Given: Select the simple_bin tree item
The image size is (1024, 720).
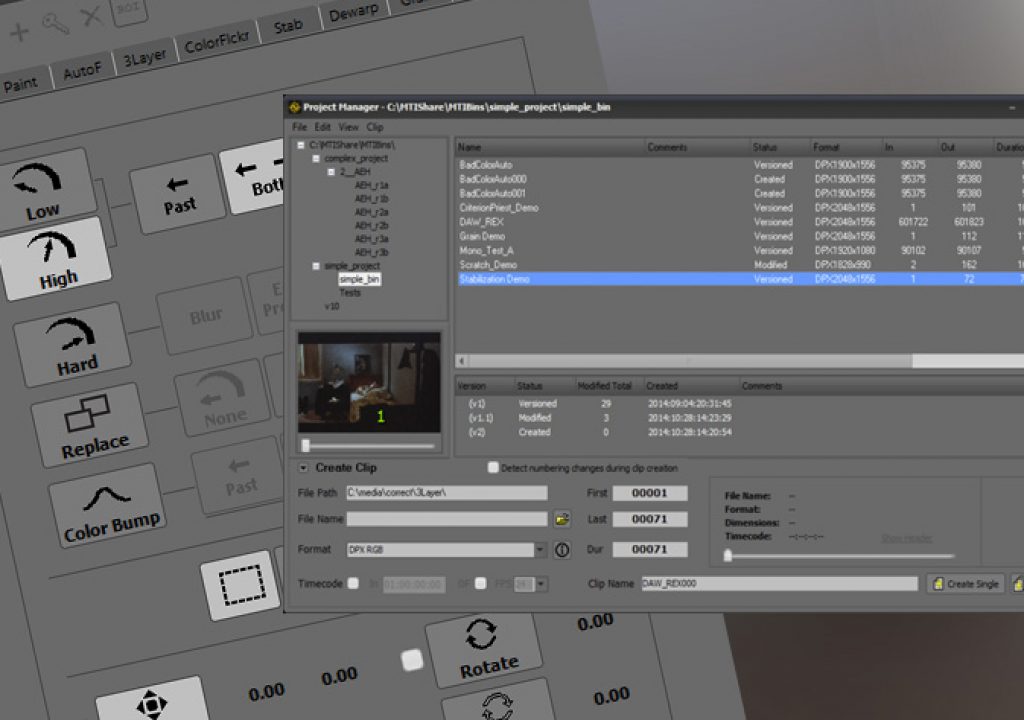Looking at the screenshot, I should click(359, 279).
